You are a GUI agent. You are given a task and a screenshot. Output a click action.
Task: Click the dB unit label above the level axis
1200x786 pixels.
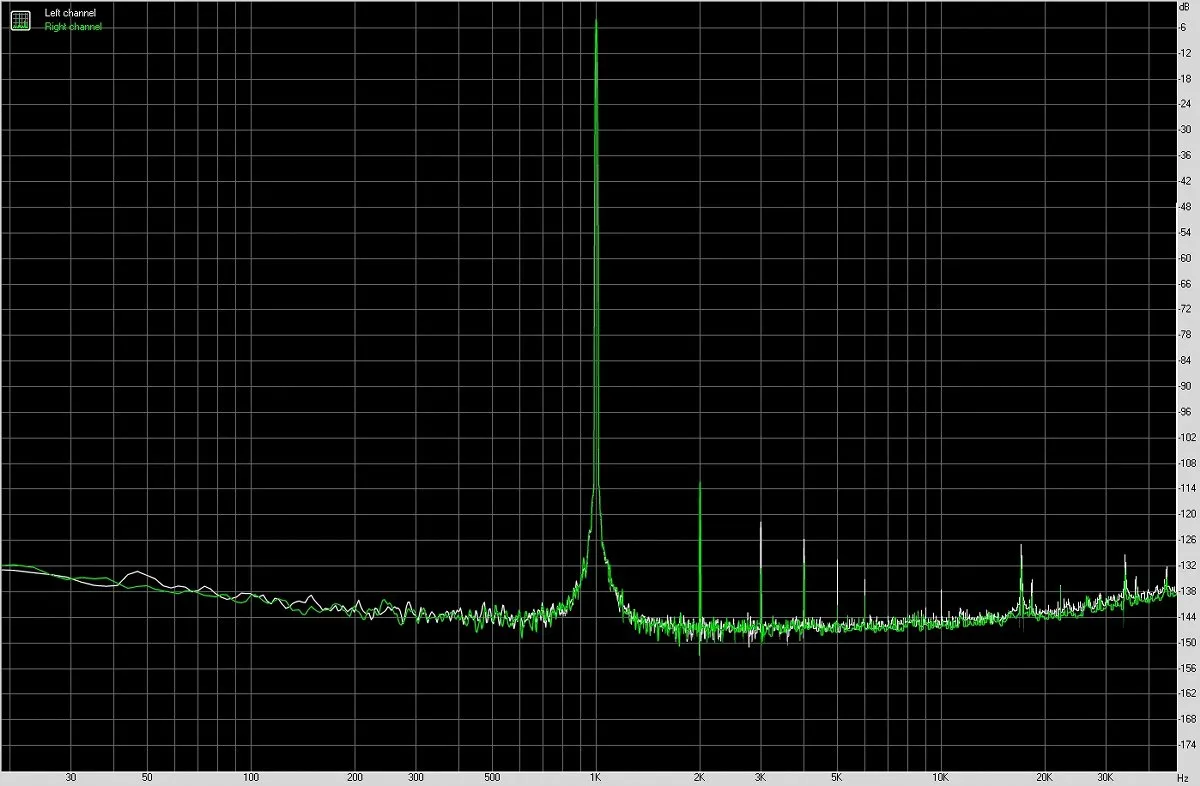1185,7
